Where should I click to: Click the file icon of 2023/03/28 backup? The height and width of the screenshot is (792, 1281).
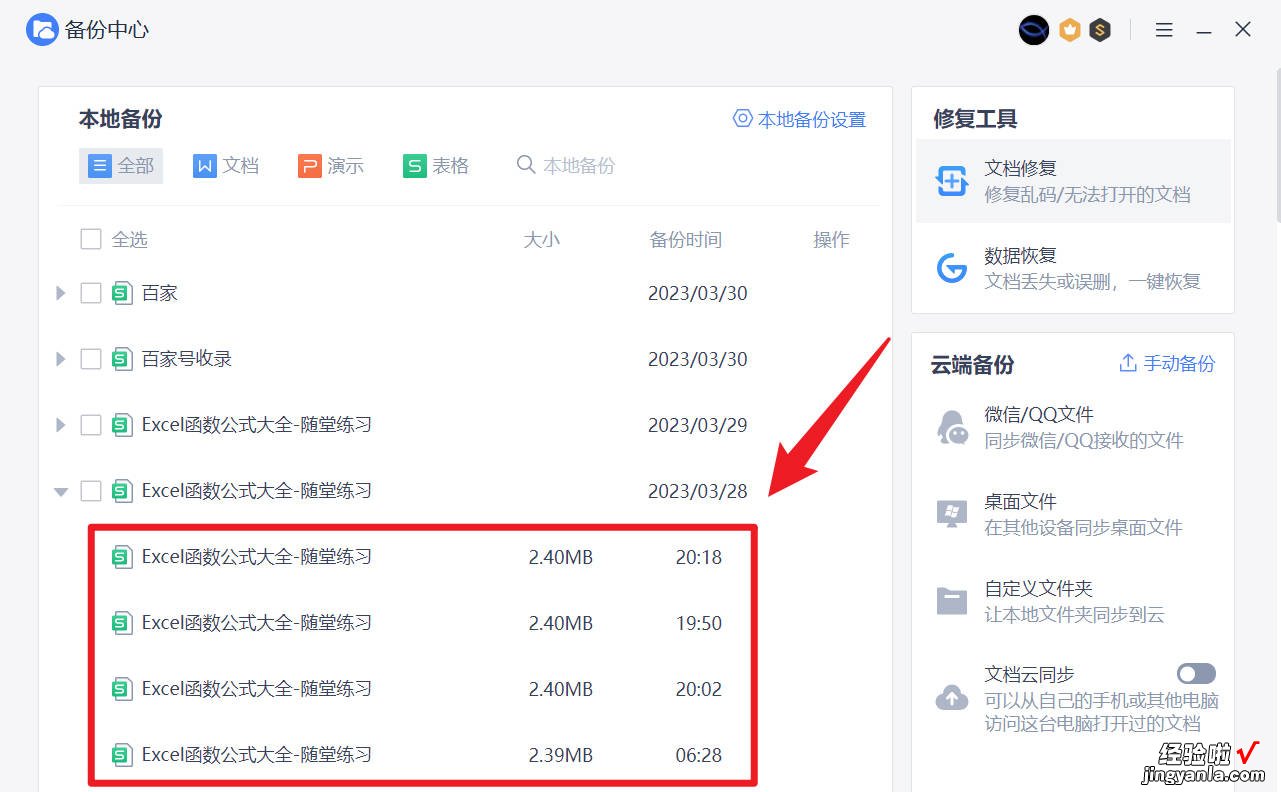point(122,491)
